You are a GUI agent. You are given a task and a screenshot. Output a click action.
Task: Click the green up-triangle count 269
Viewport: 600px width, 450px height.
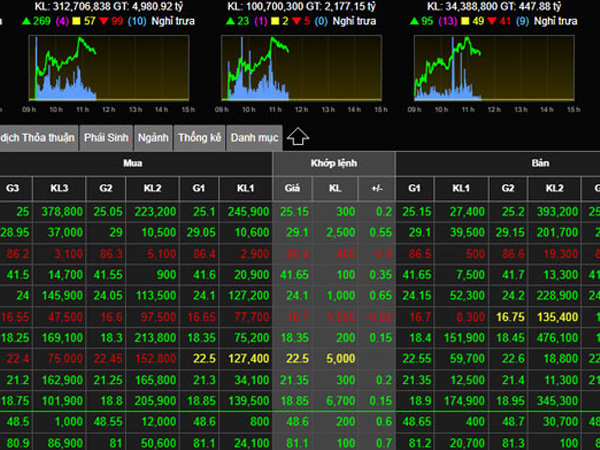(x=36, y=21)
